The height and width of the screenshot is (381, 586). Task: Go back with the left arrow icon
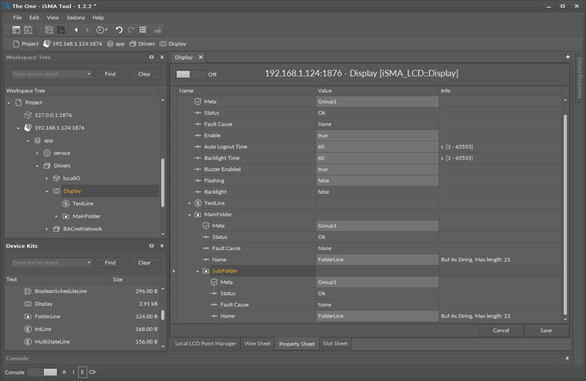click(76, 30)
